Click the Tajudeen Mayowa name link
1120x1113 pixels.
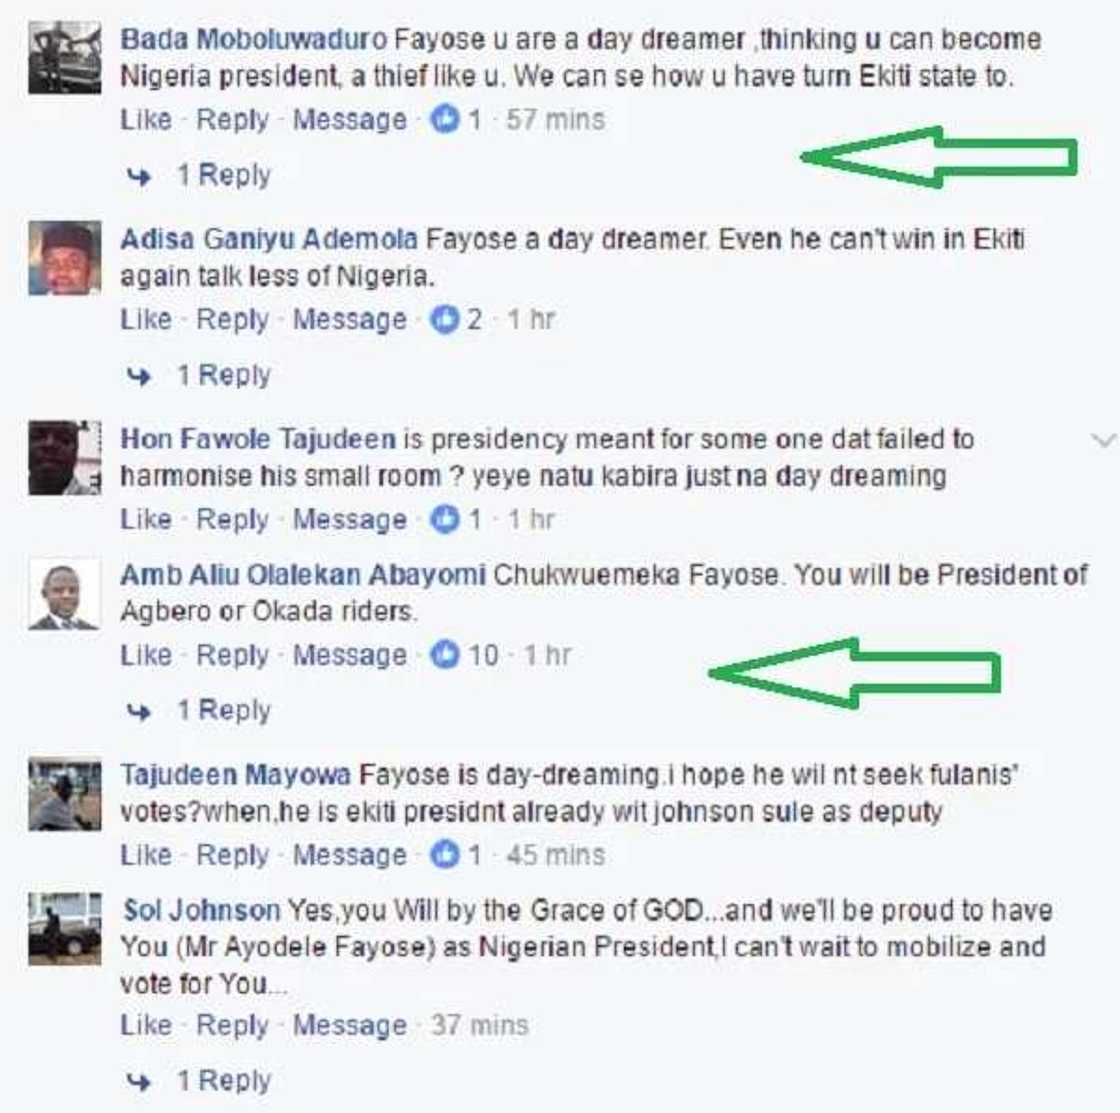click(236, 775)
